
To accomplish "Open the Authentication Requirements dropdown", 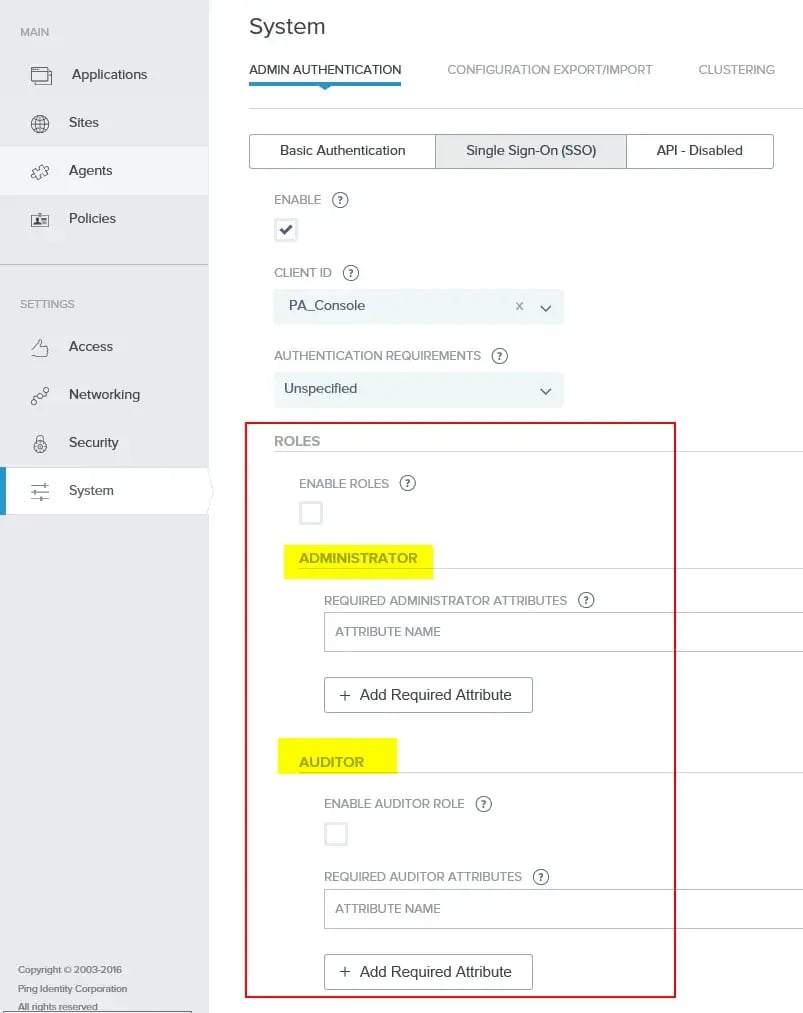I will click(546, 390).
